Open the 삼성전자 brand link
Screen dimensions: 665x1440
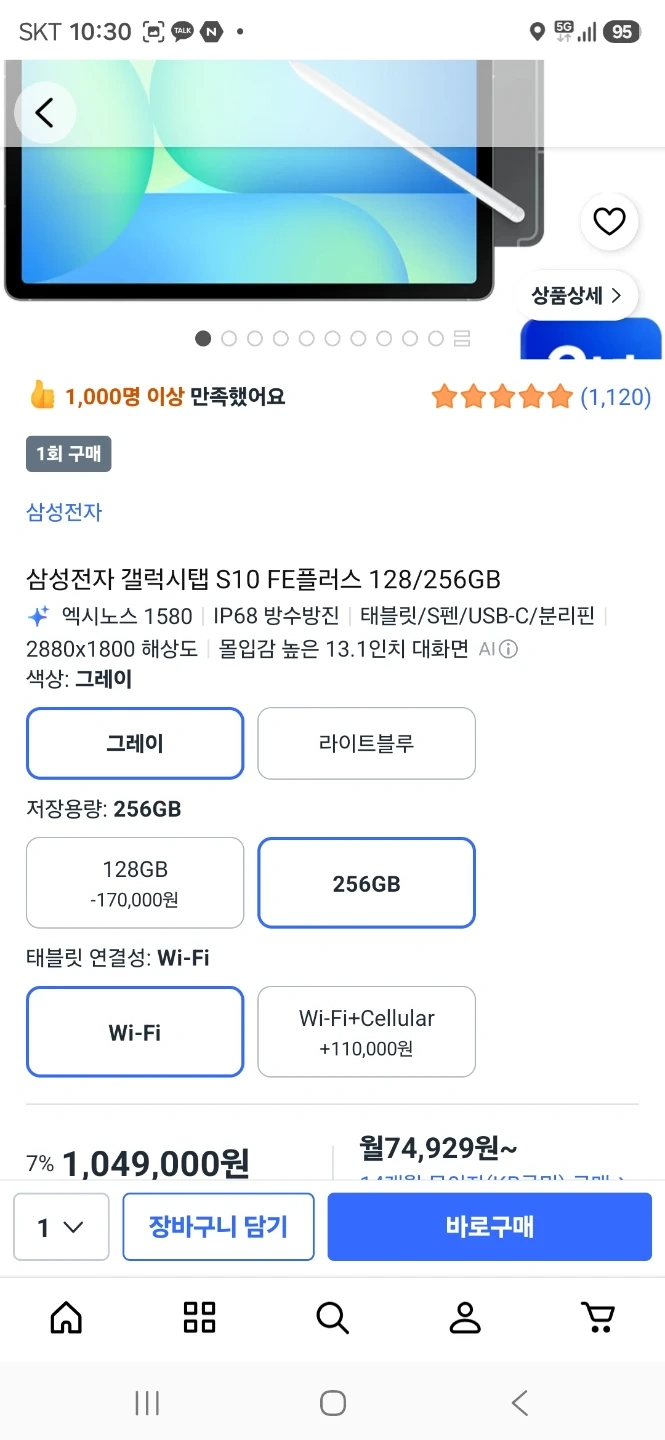click(64, 512)
